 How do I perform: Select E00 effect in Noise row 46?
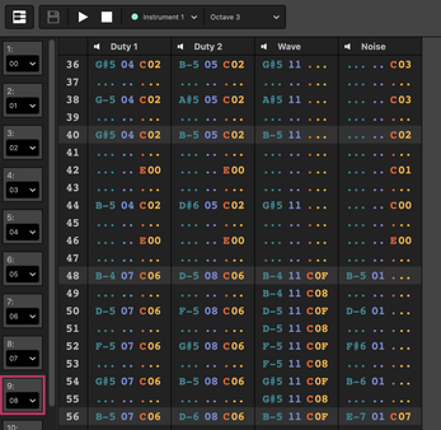coord(401,240)
